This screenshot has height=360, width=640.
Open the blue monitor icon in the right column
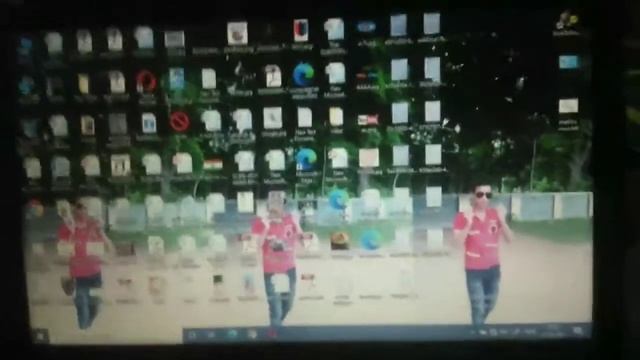[x=569, y=62]
